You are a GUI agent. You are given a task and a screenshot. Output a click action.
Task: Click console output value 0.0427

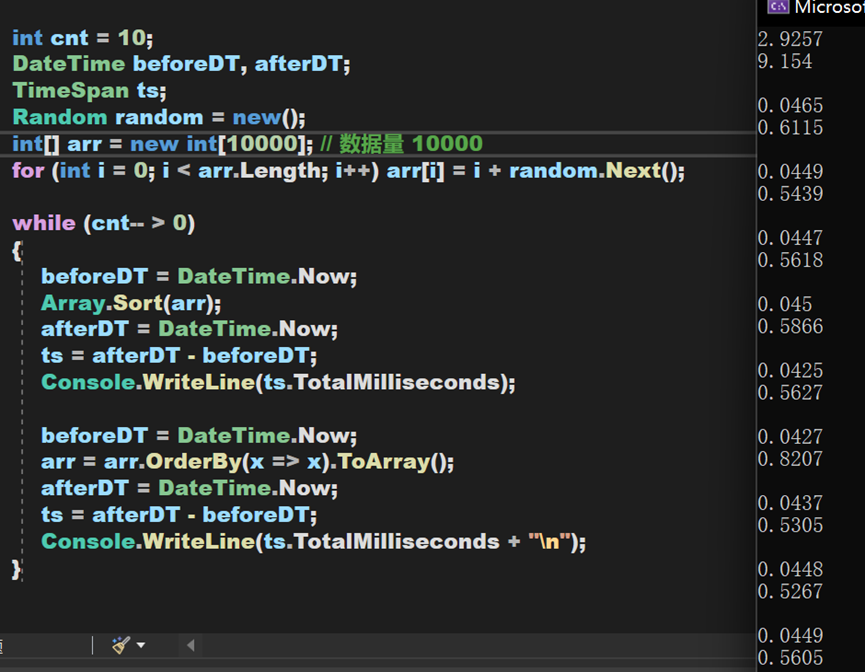click(x=790, y=436)
